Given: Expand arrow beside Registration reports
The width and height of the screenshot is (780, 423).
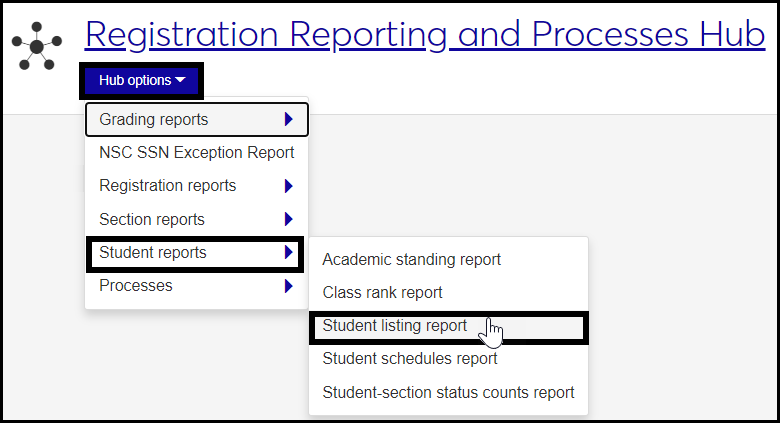Looking at the screenshot, I should coord(288,186).
